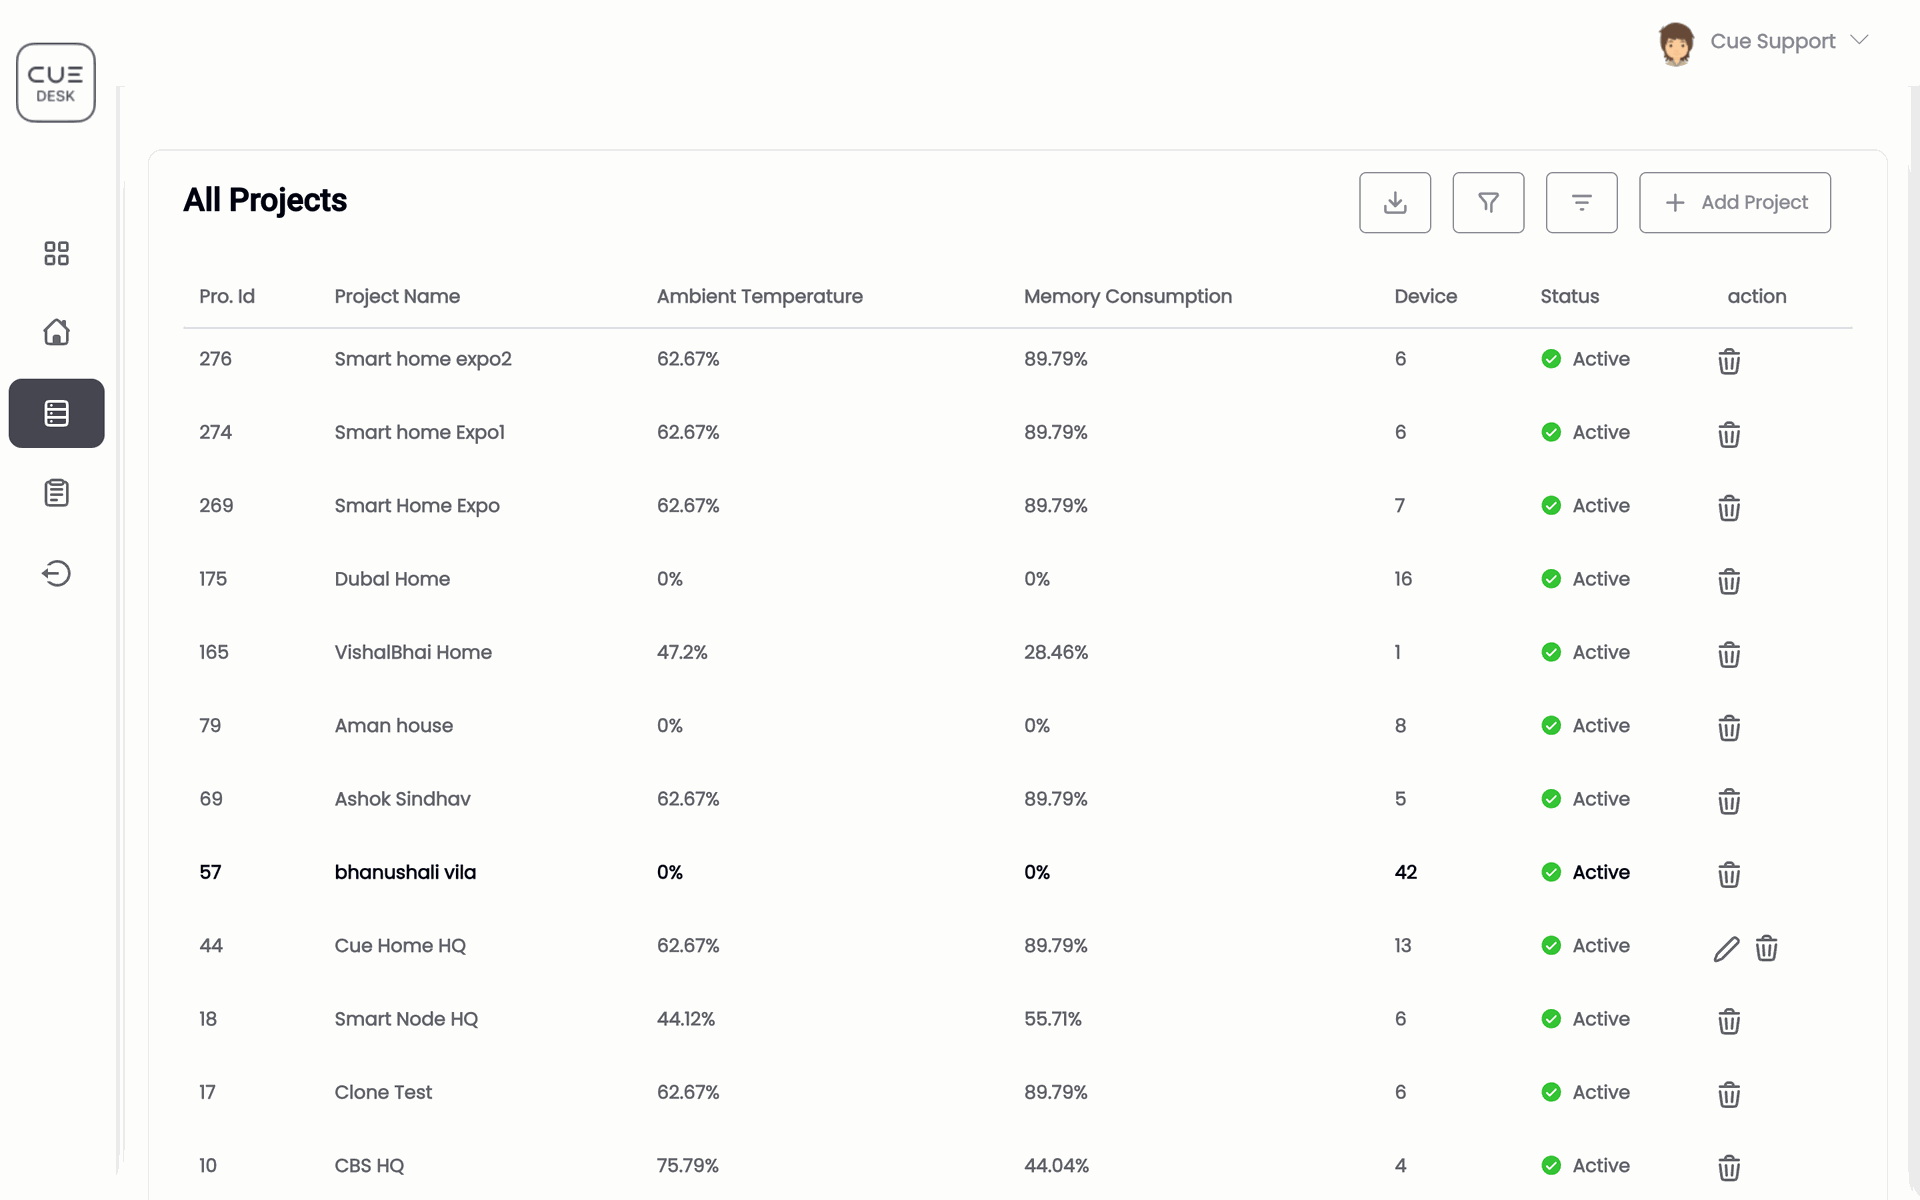The width and height of the screenshot is (1920, 1200).
Task: Open the funnel filter icon button
Action: pos(1487,203)
